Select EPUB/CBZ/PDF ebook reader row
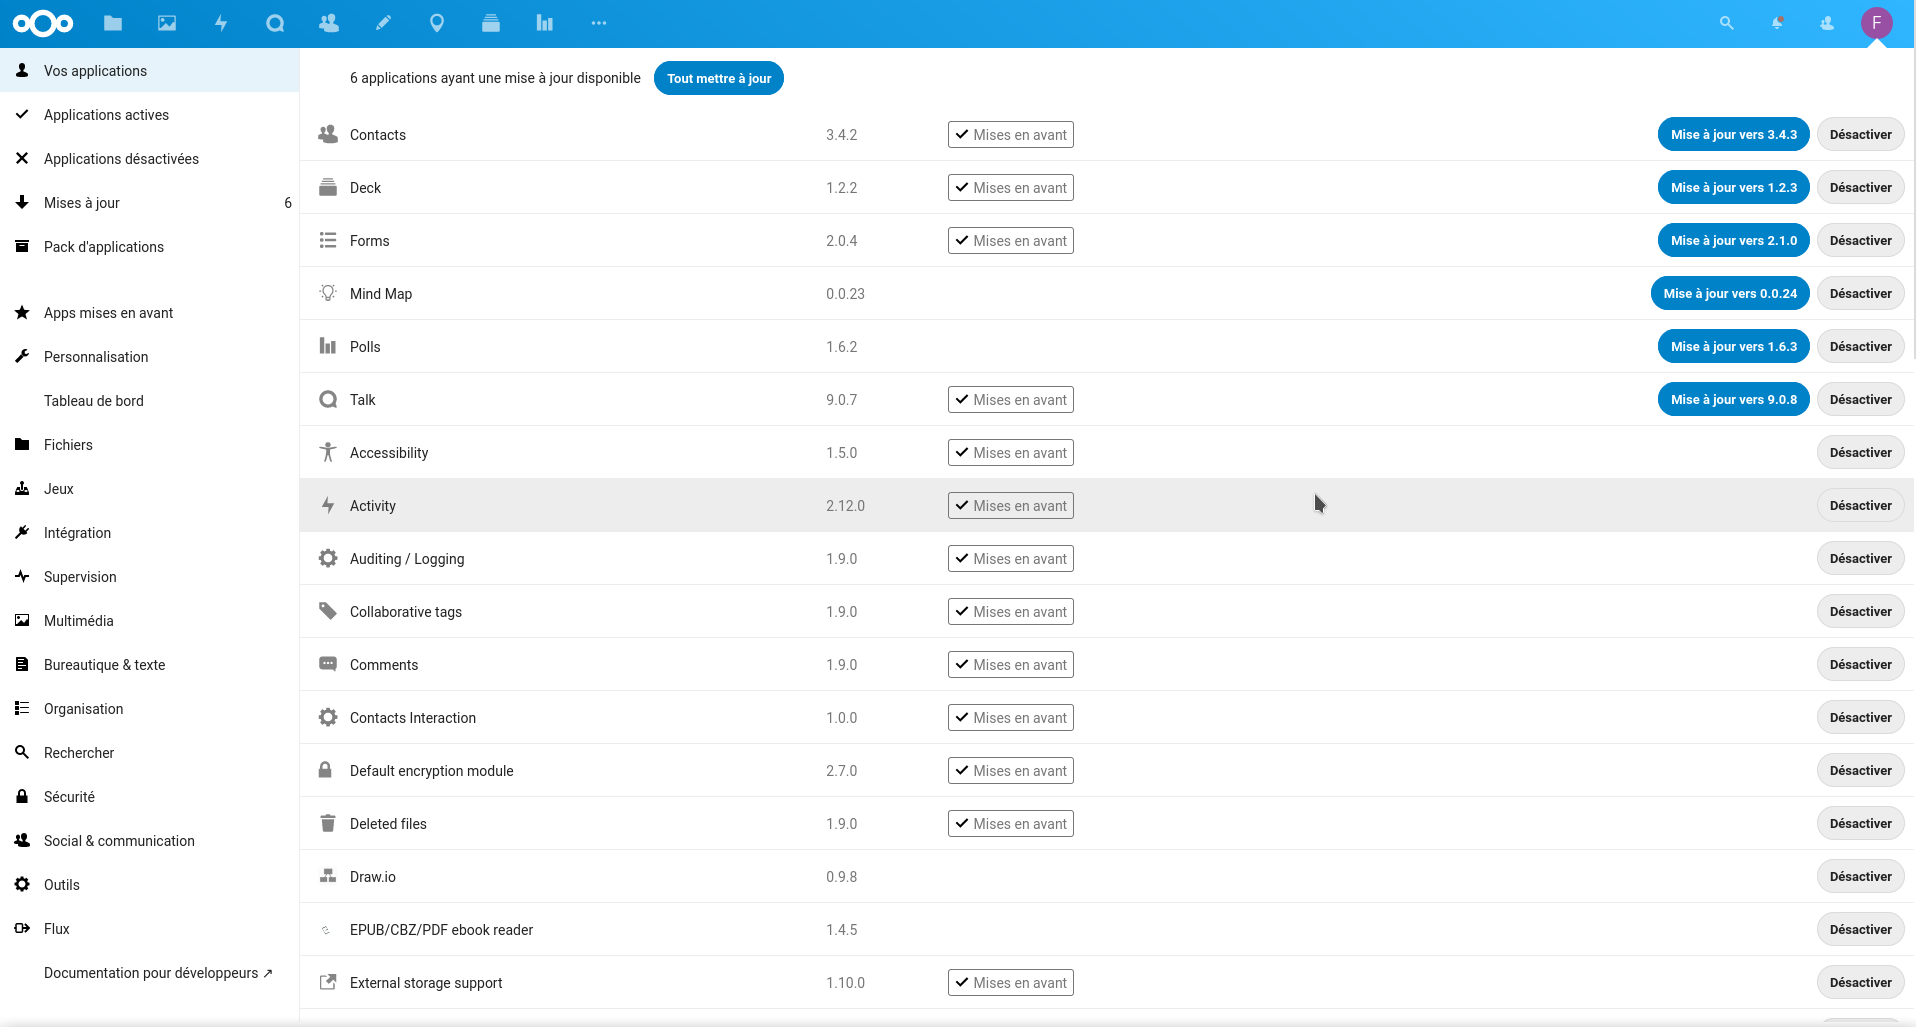Viewport: 1916px width, 1027px height. coord(1107,929)
